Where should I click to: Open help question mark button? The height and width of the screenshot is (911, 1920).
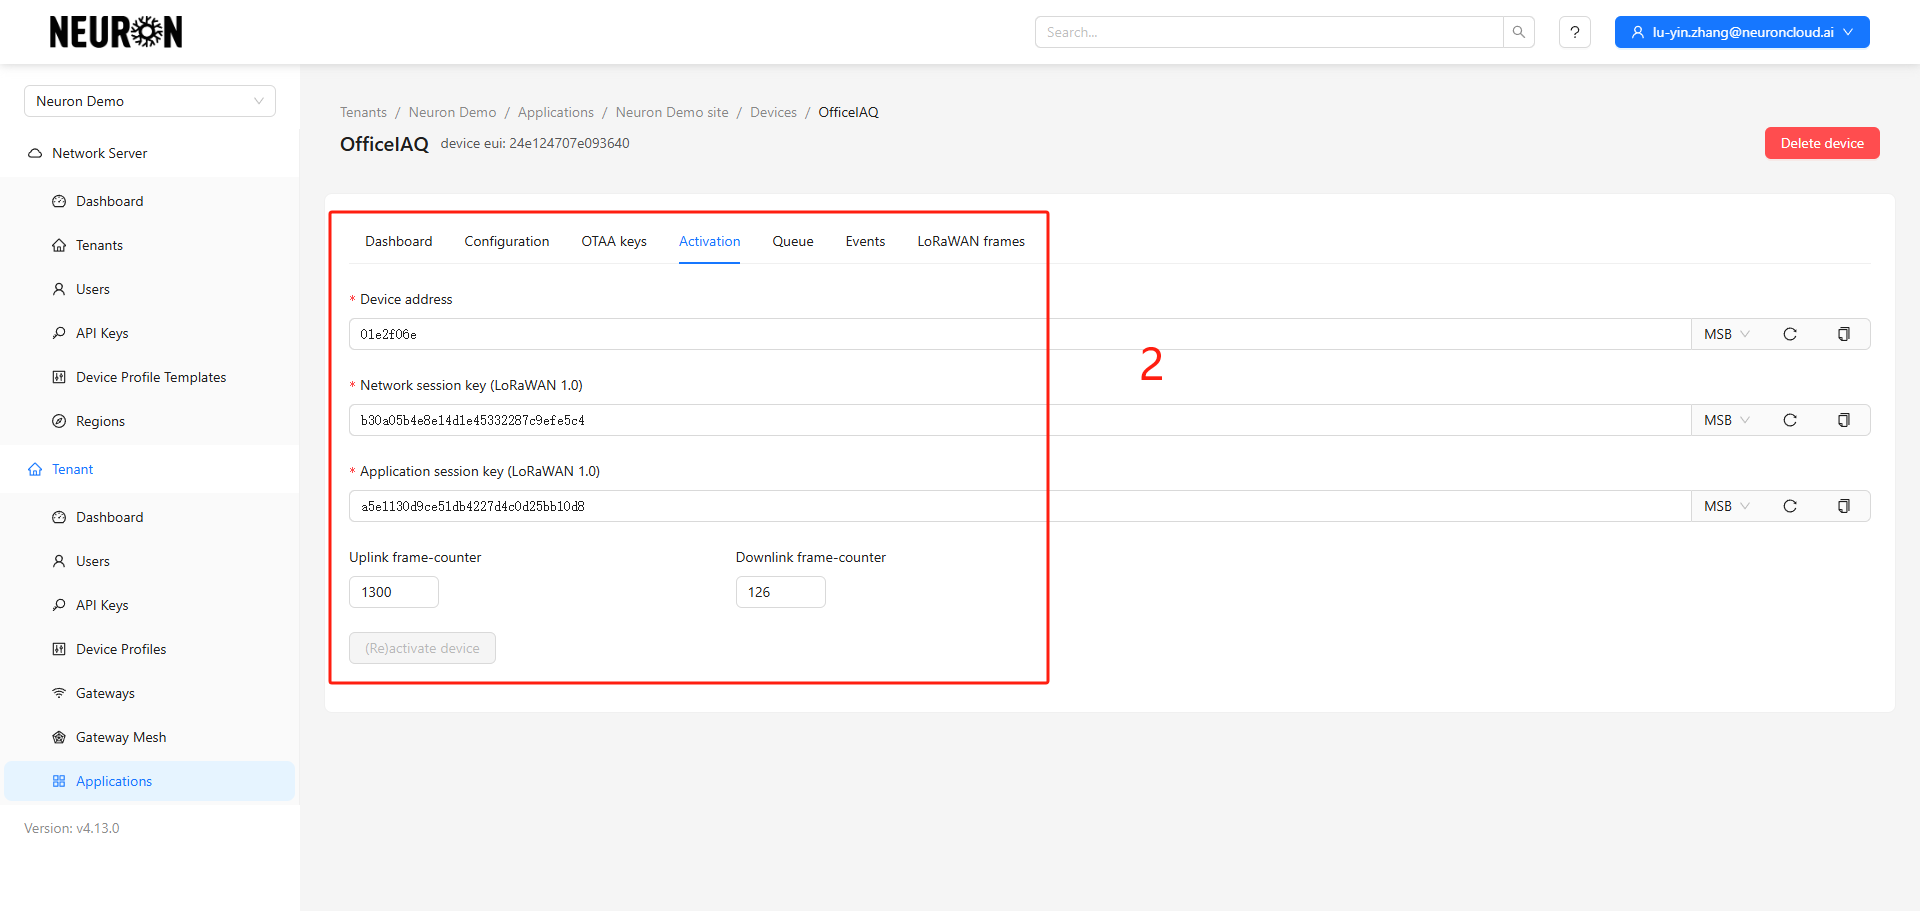(x=1575, y=32)
